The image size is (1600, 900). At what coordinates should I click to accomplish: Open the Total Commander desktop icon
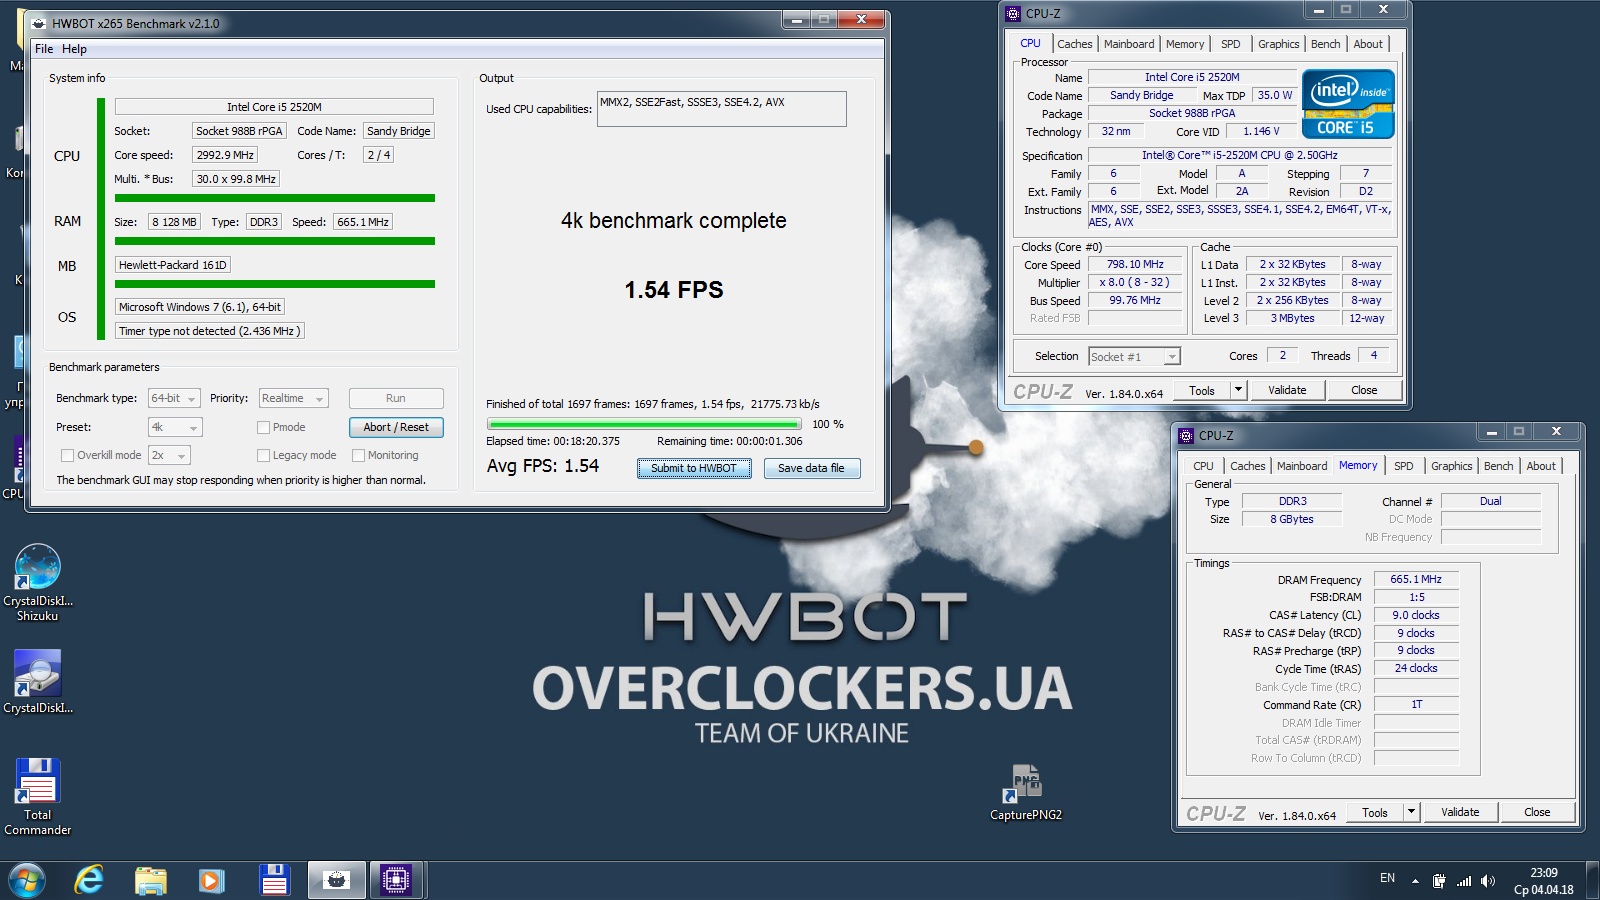pos(38,796)
